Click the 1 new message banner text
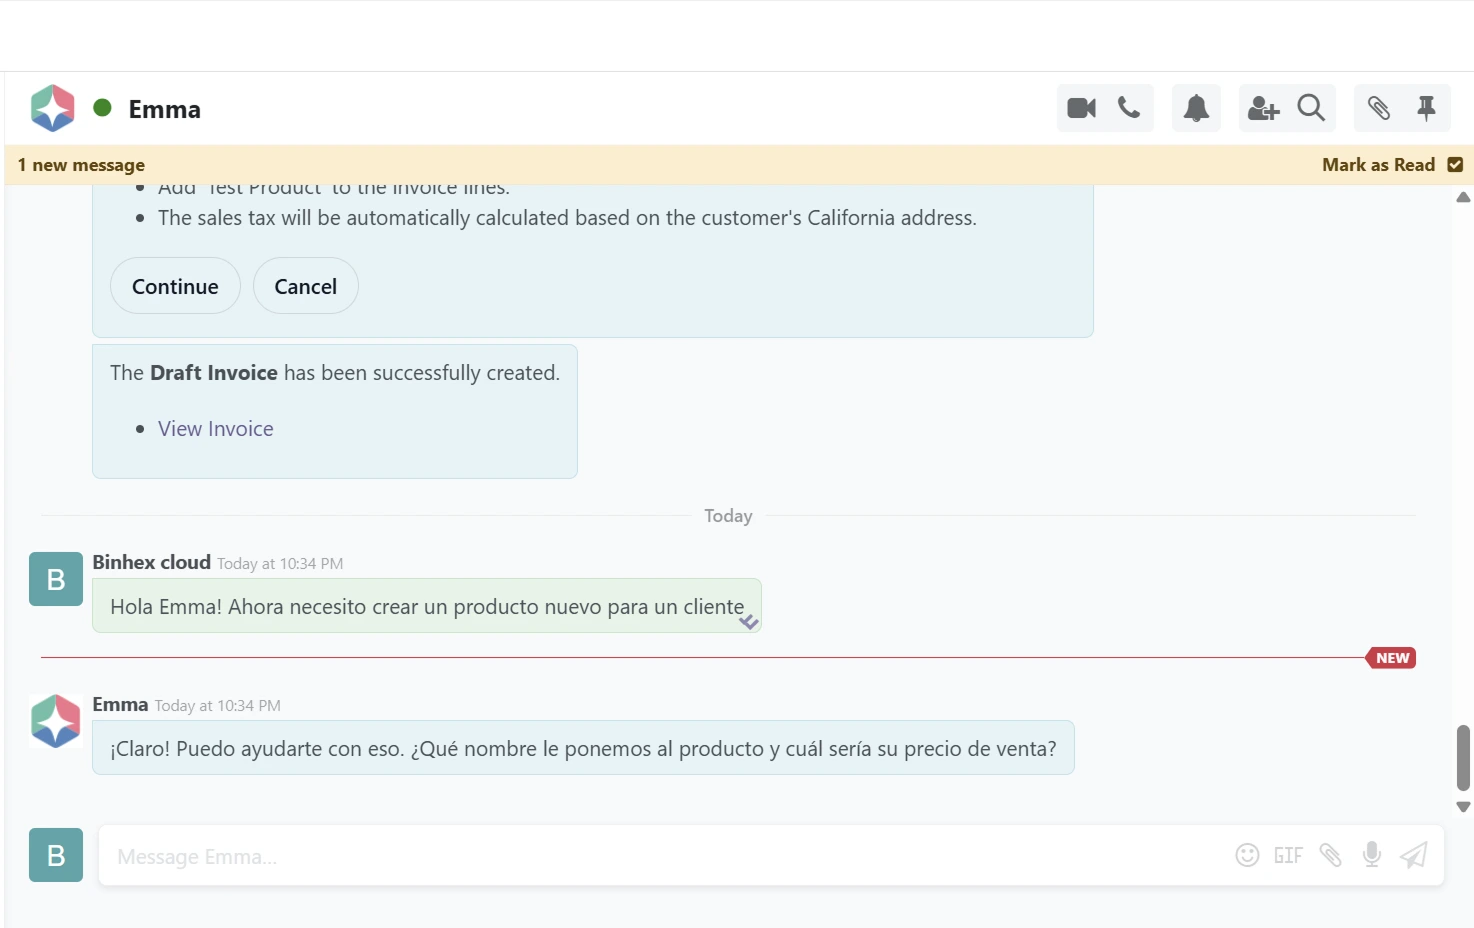 (x=81, y=165)
